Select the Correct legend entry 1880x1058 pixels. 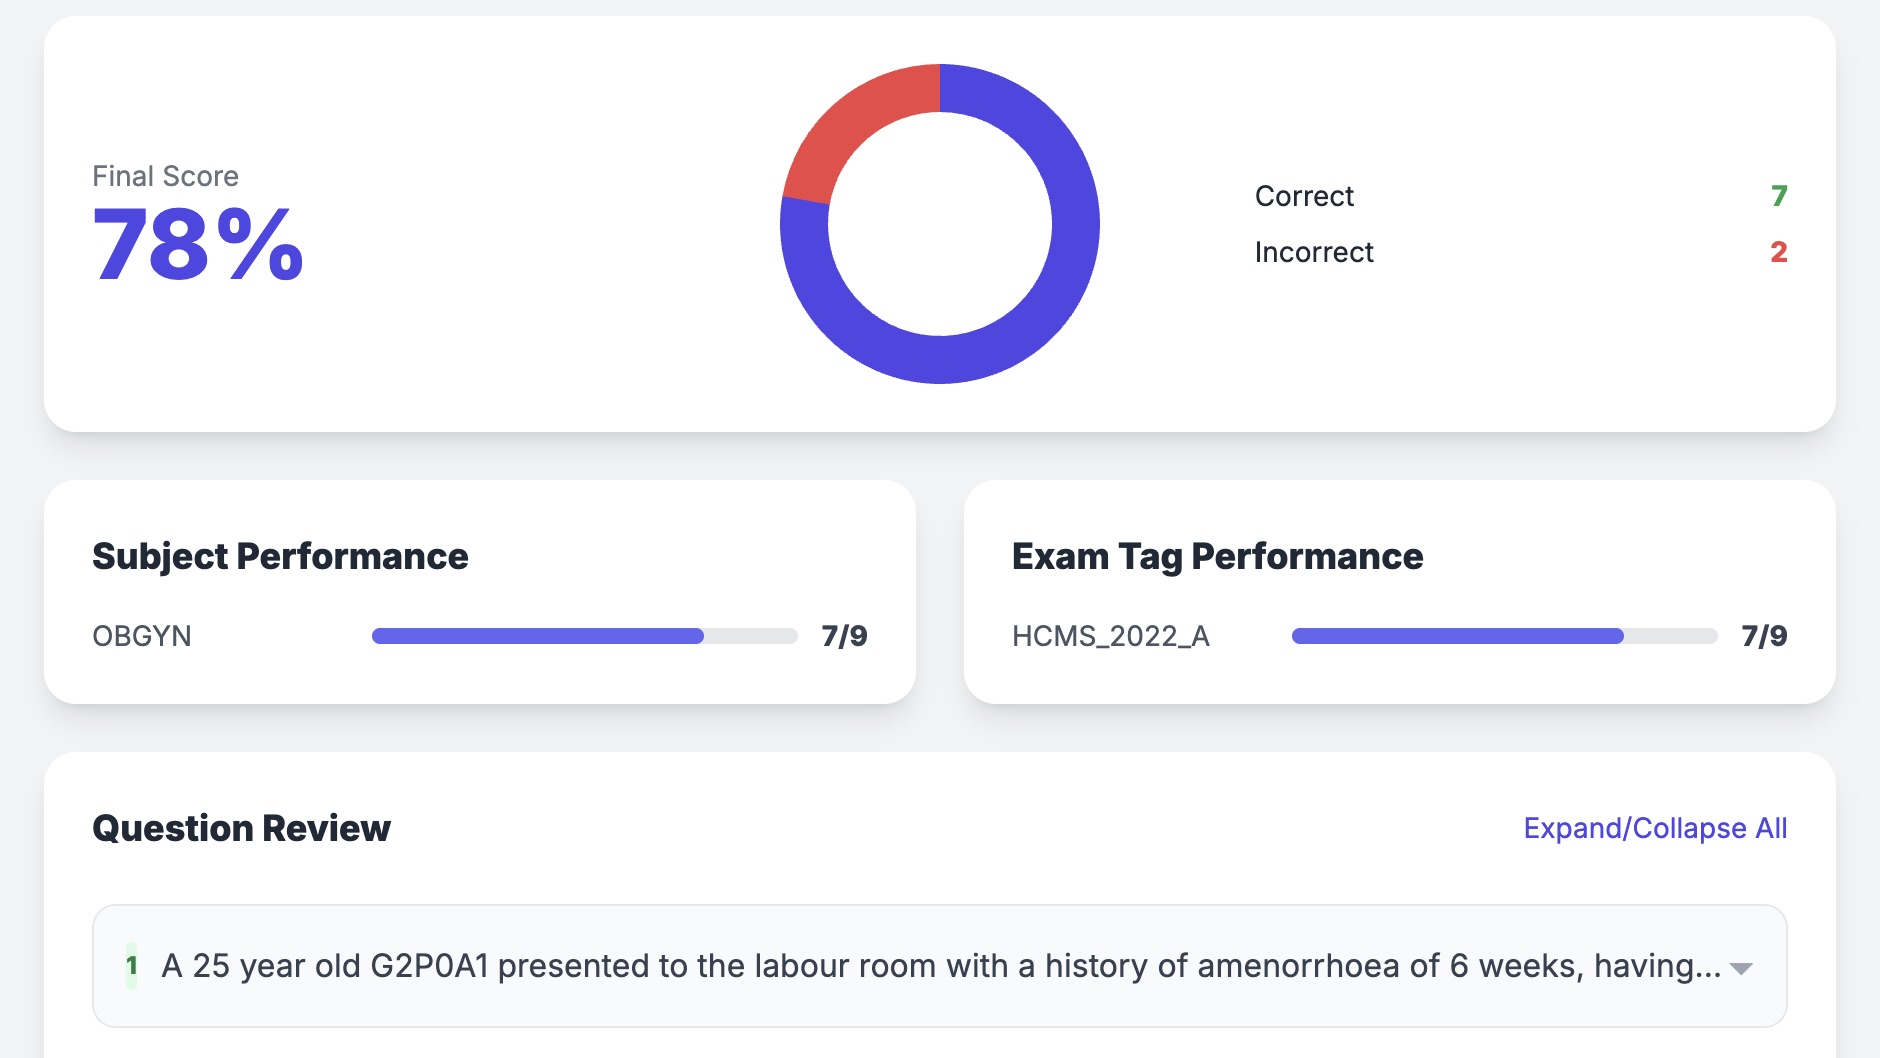[1304, 196]
